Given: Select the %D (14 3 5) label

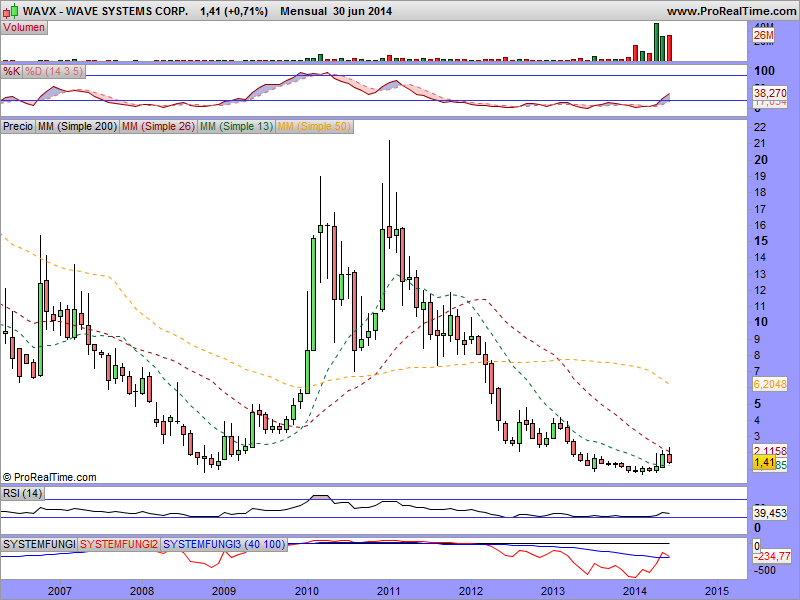Looking at the screenshot, I should tap(54, 71).
